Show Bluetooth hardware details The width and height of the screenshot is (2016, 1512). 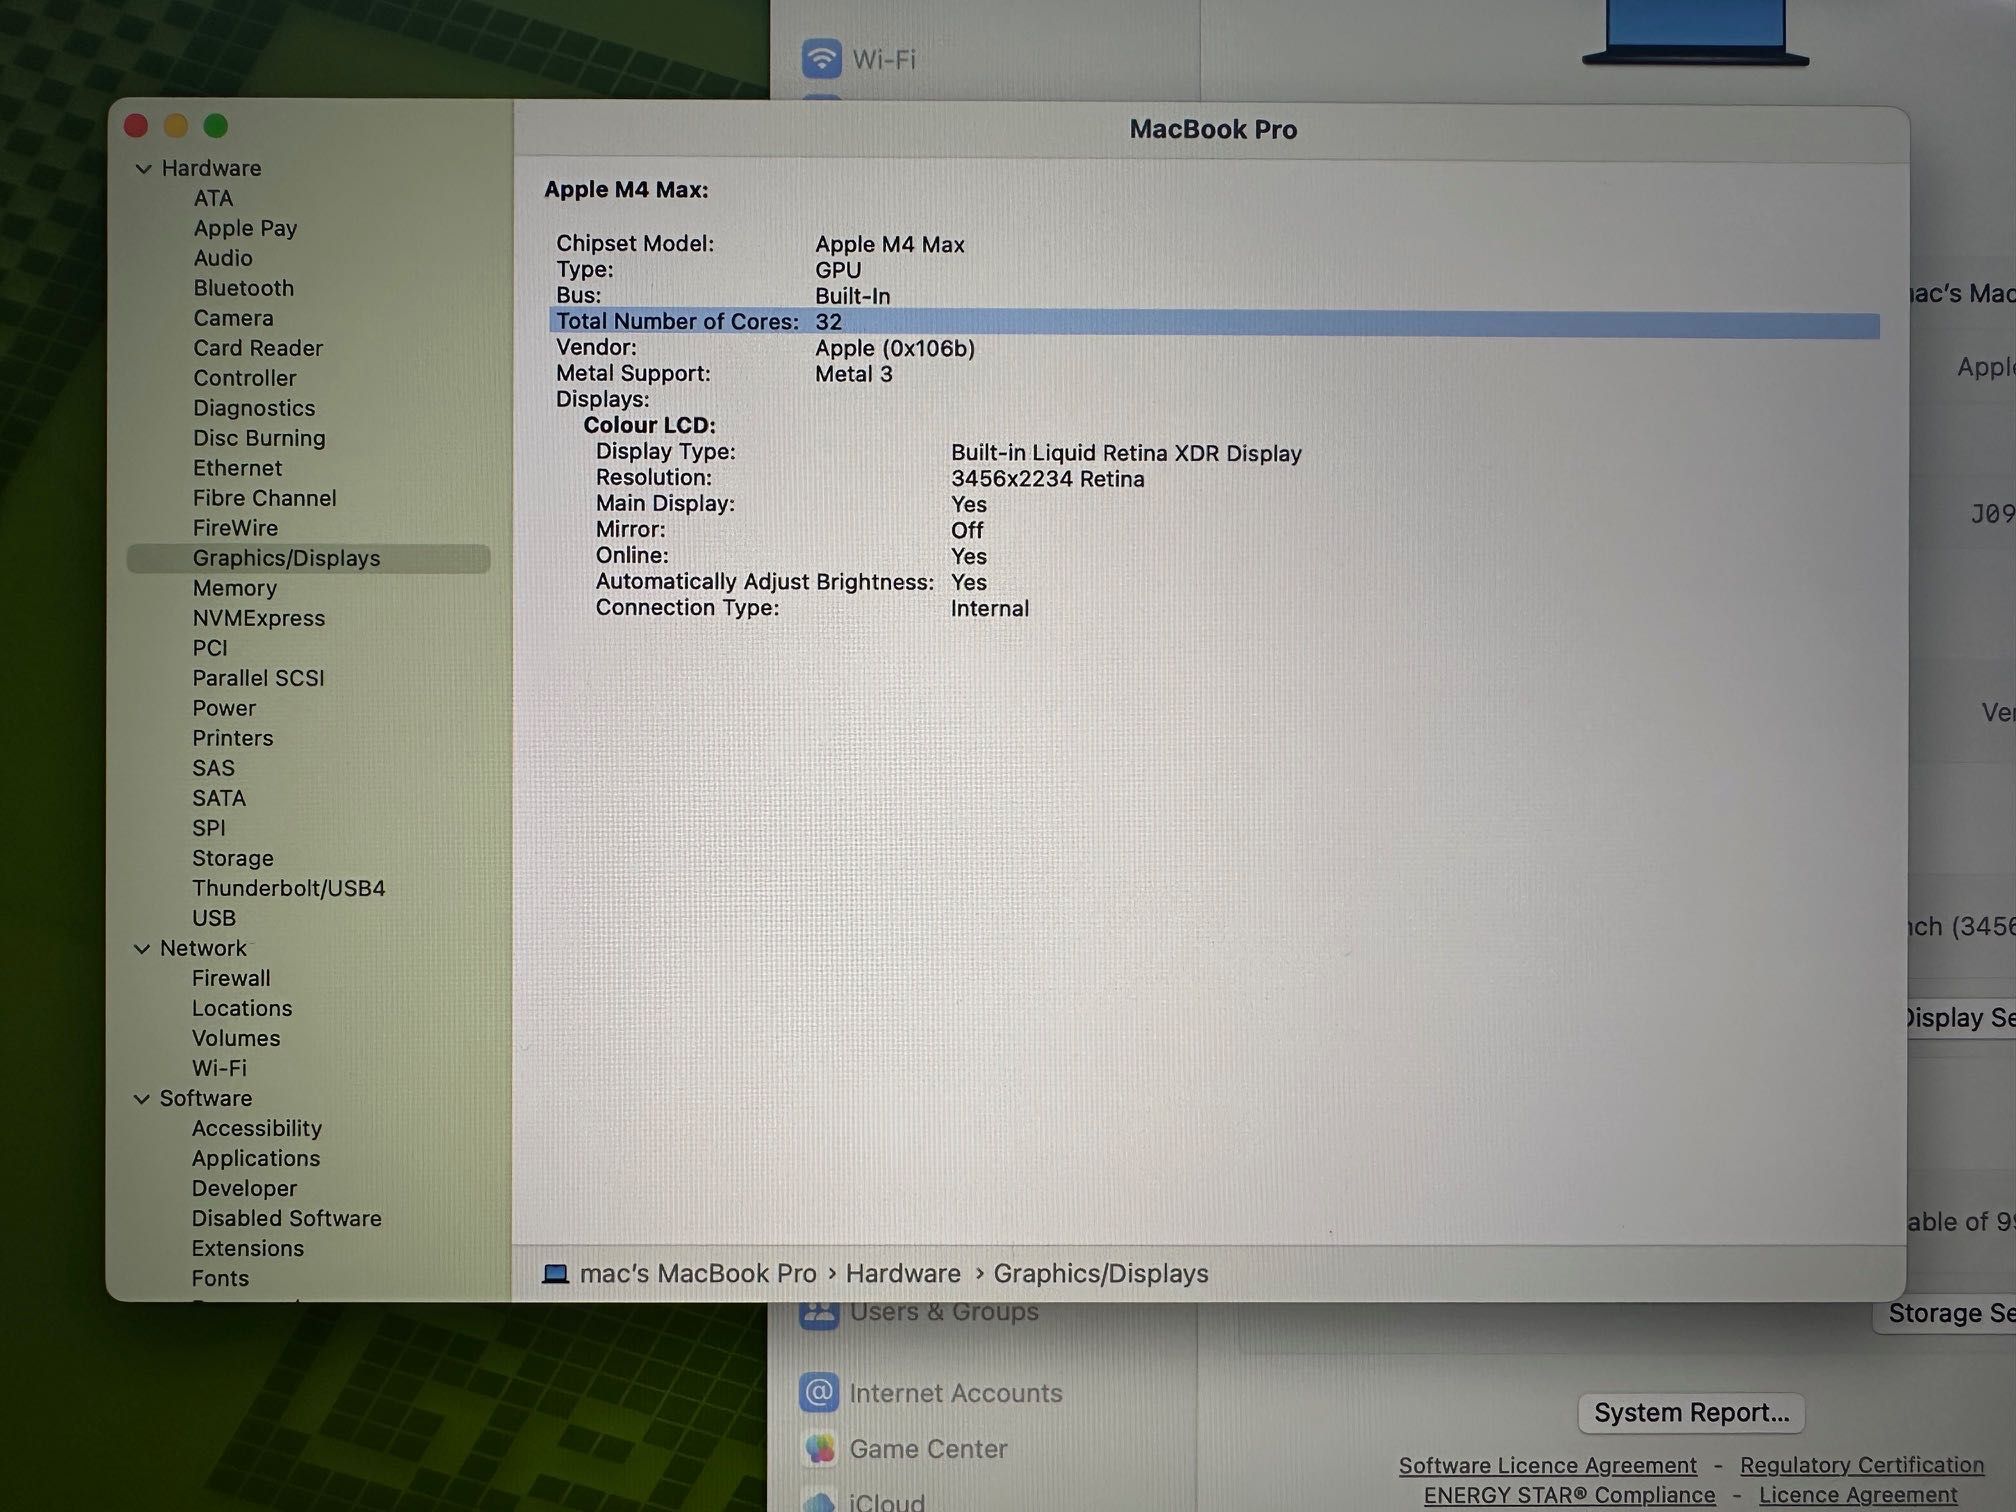244,288
